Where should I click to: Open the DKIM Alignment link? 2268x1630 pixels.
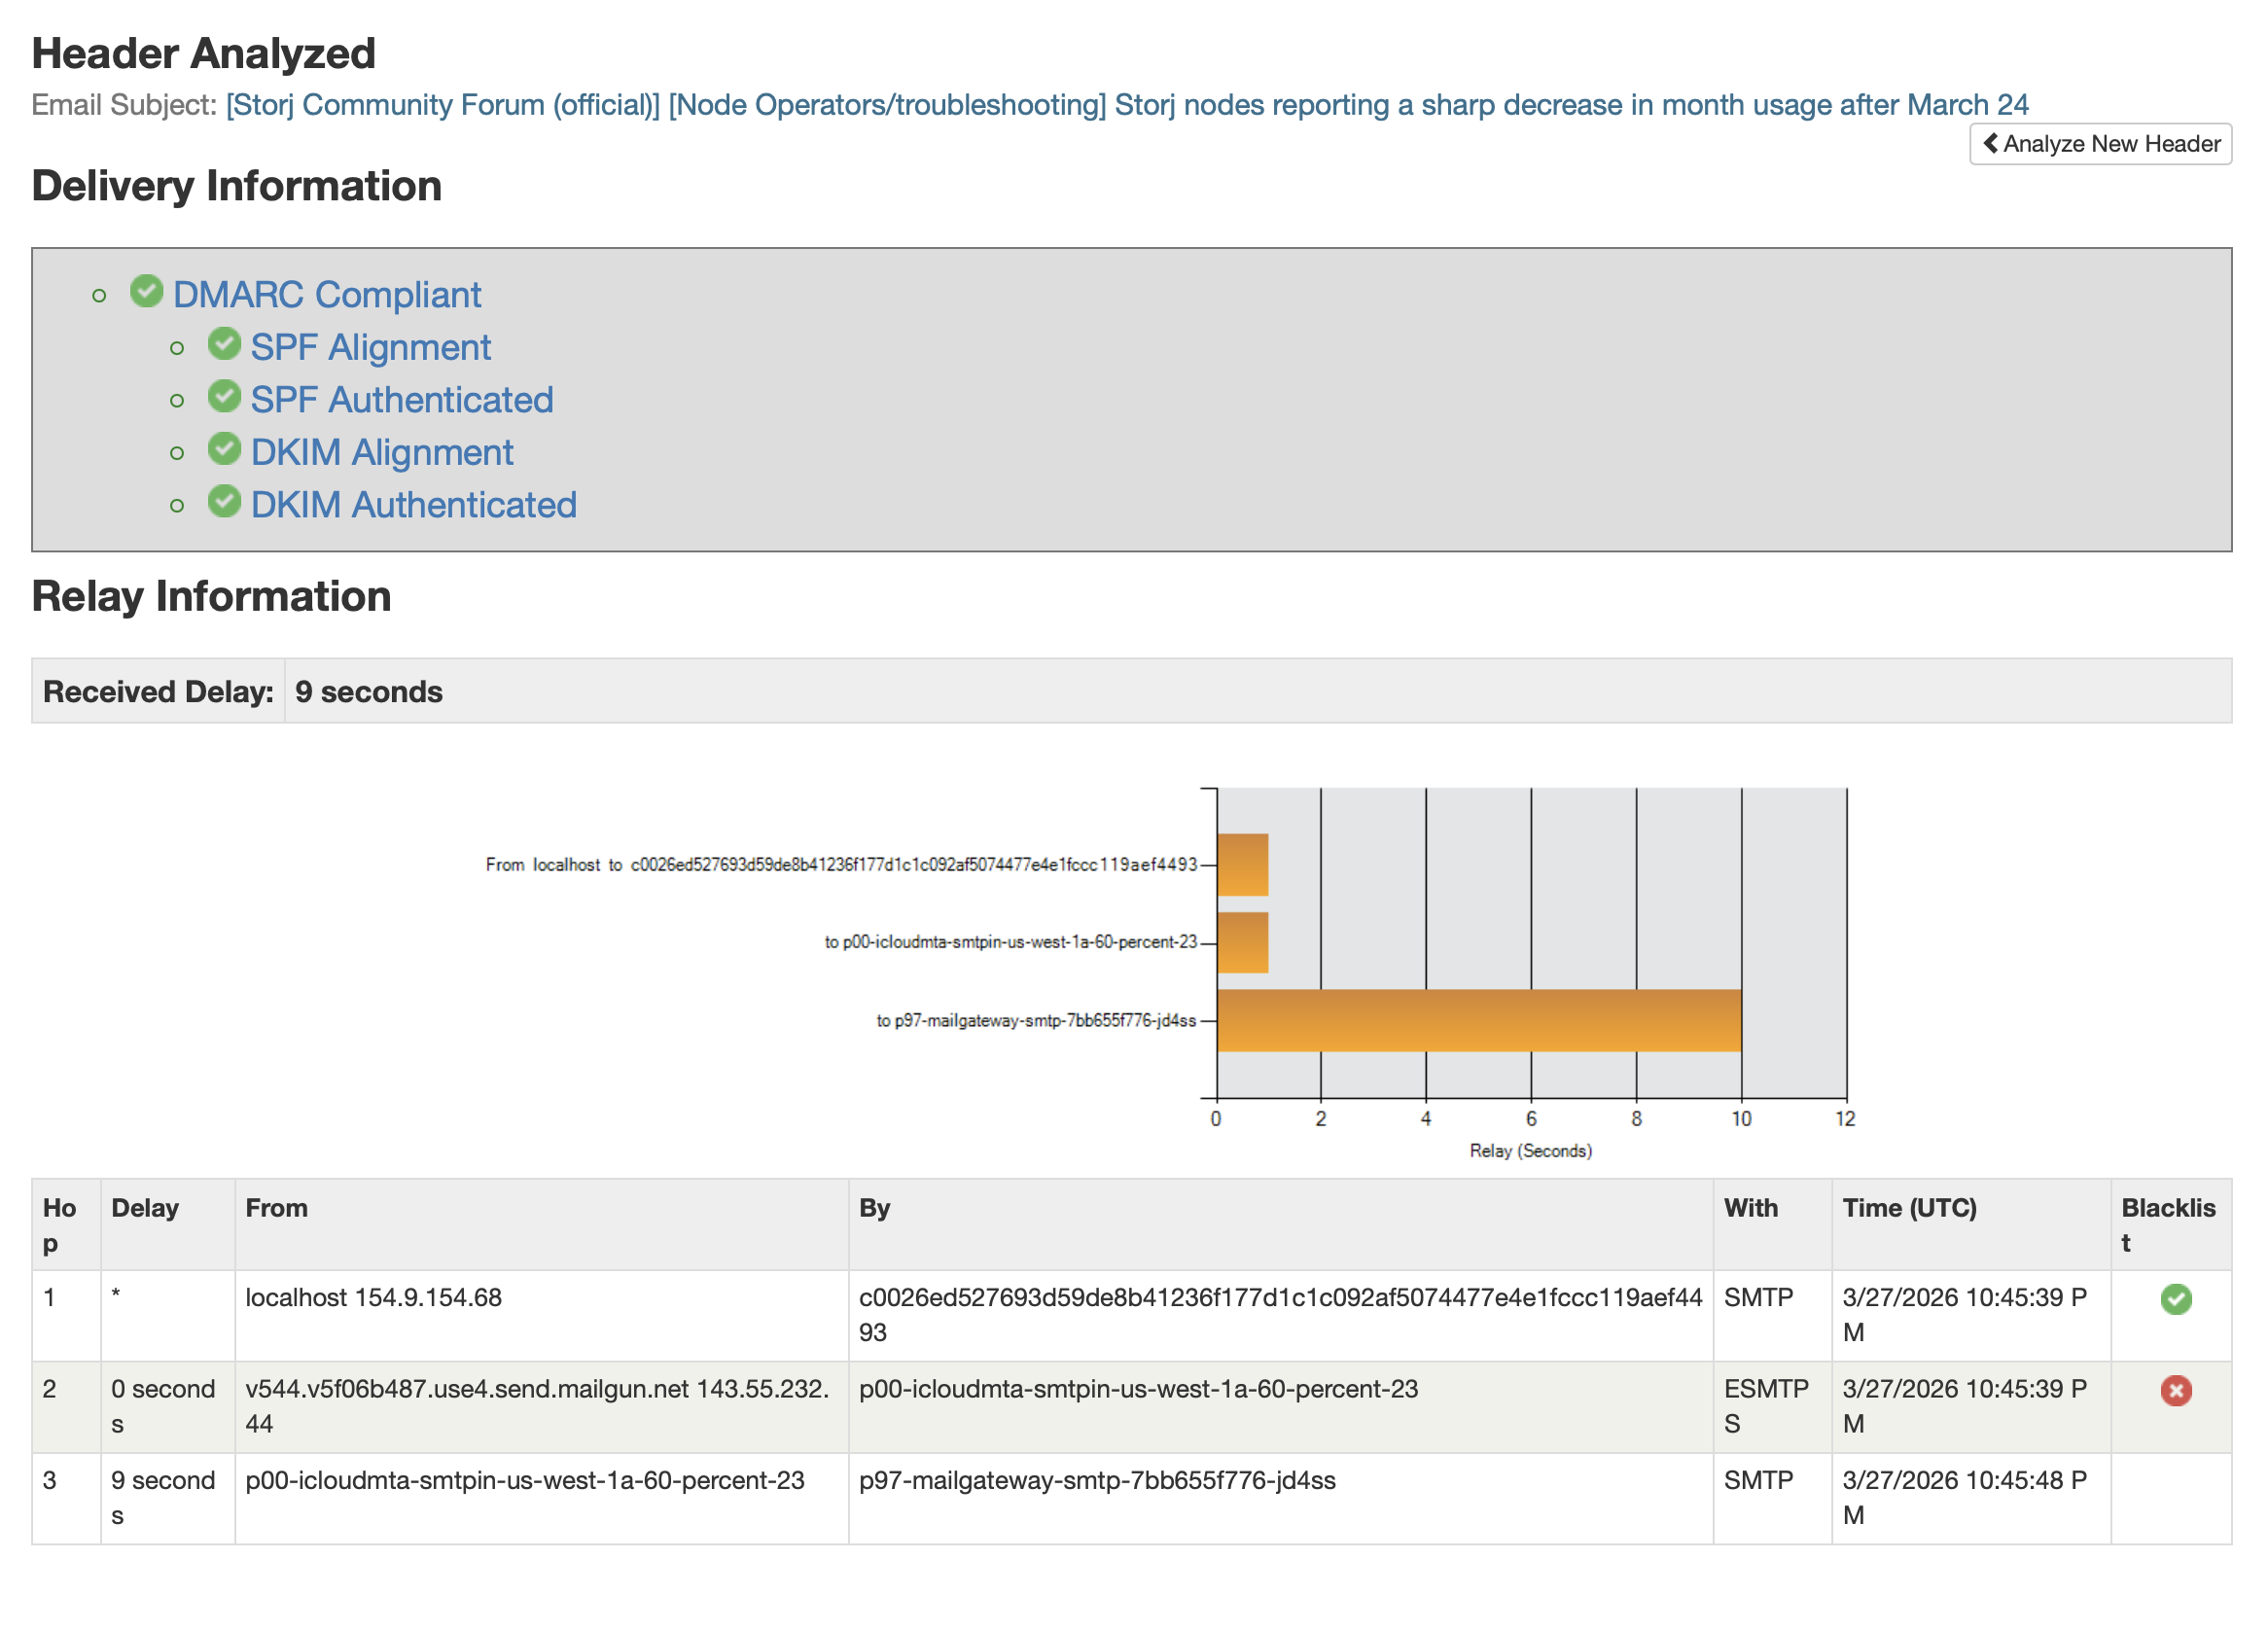coord(381,453)
